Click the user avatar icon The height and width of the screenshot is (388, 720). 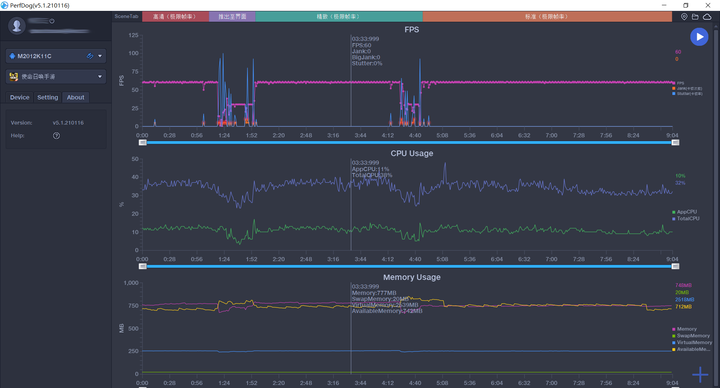(x=17, y=25)
